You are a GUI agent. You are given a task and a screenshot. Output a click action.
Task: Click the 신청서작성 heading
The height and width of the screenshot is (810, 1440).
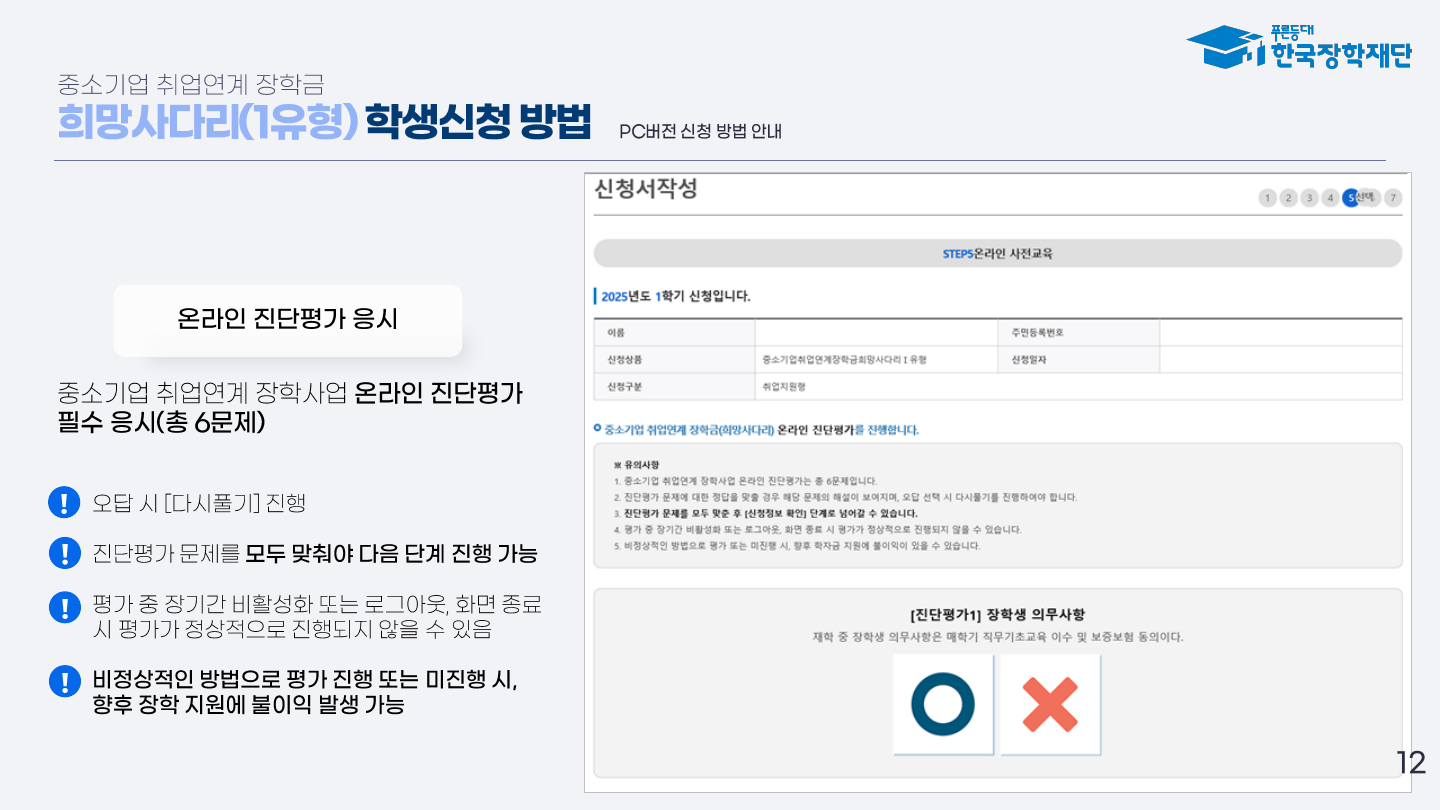pos(645,189)
